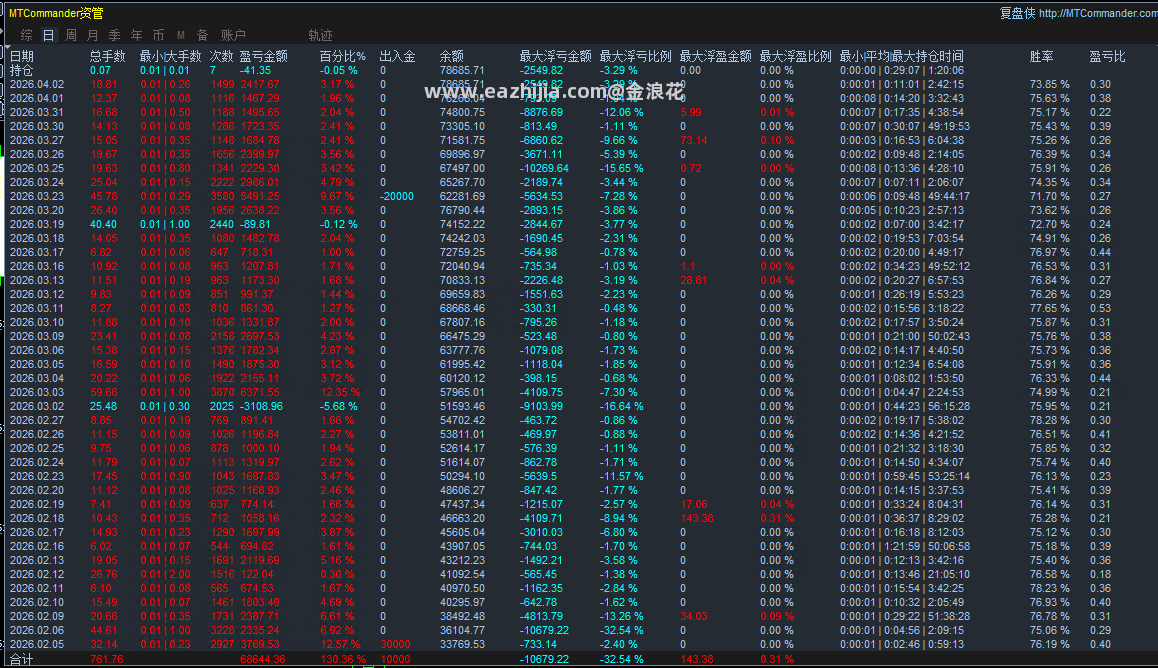Select the 2026.03.02 date row
The width and height of the screenshot is (1158, 668).
[x=579, y=406]
